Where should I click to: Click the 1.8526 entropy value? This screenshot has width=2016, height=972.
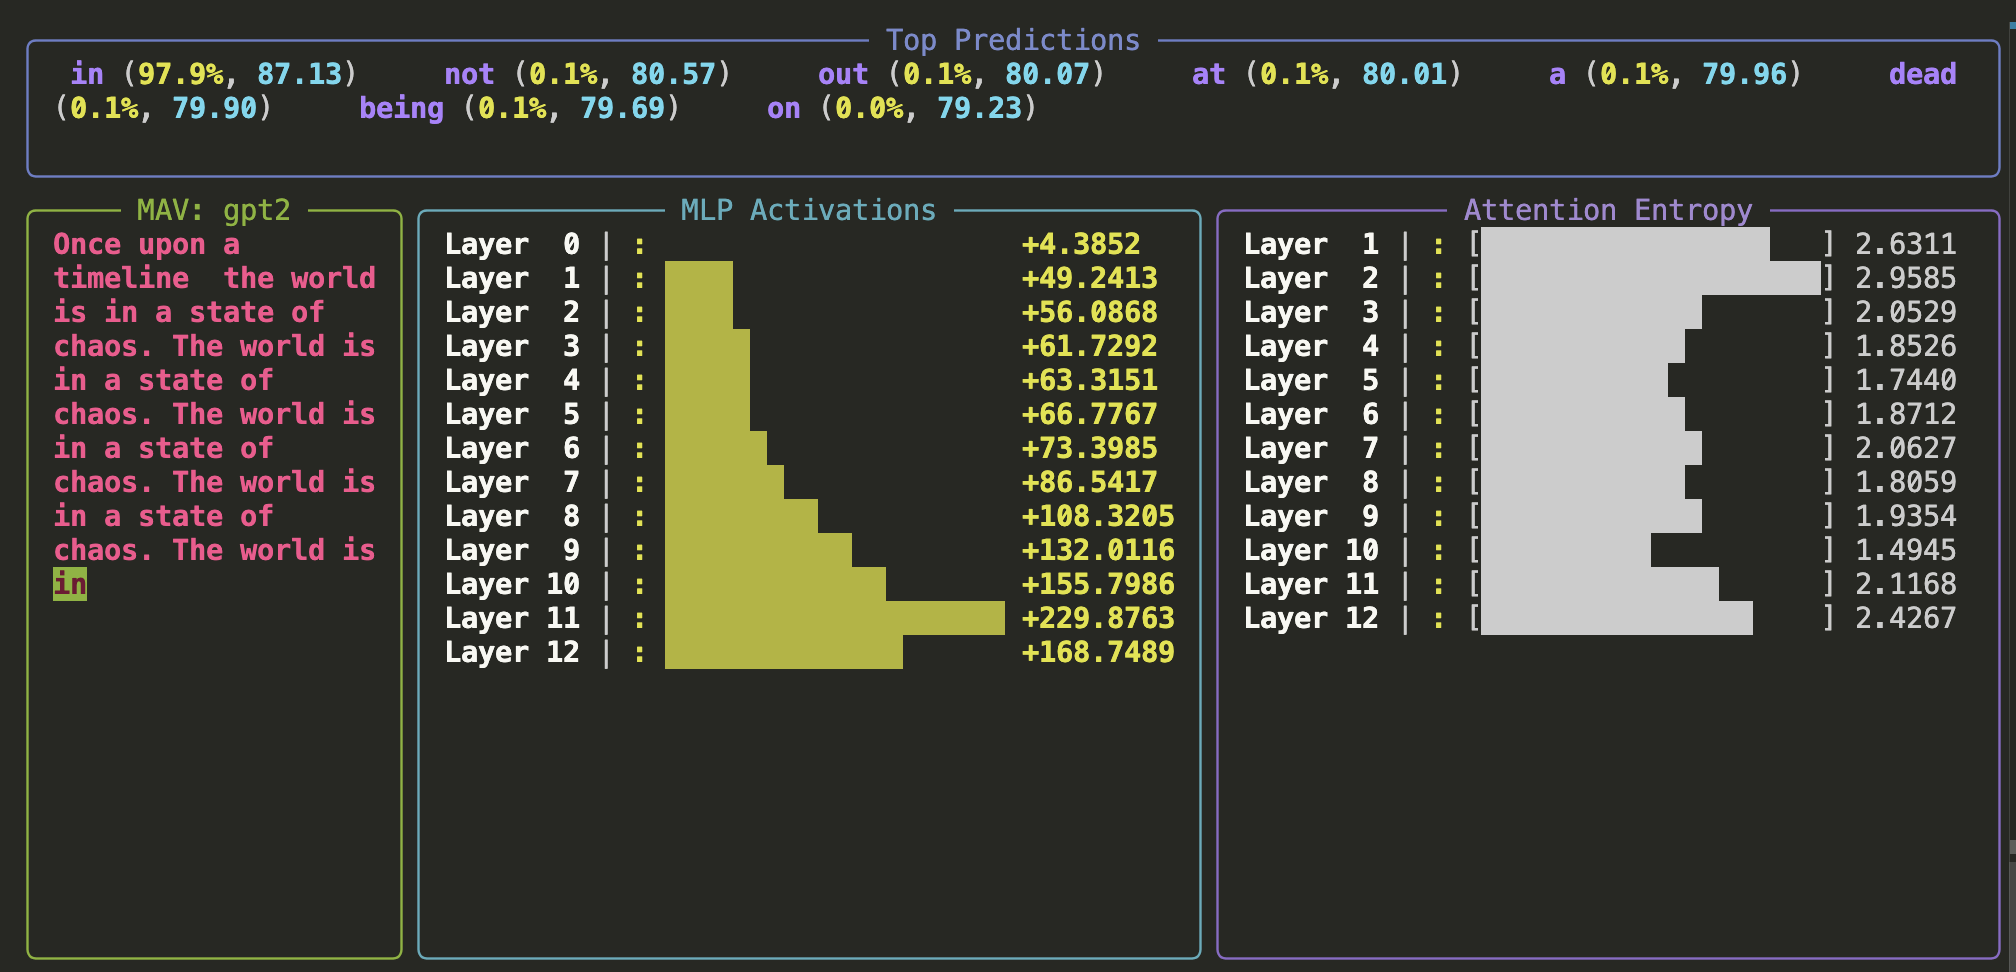(x=1906, y=346)
